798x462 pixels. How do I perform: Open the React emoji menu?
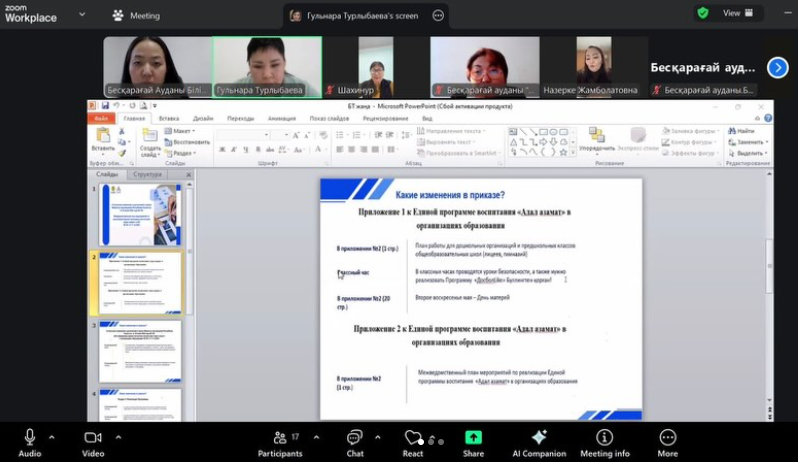[x=413, y=438]
